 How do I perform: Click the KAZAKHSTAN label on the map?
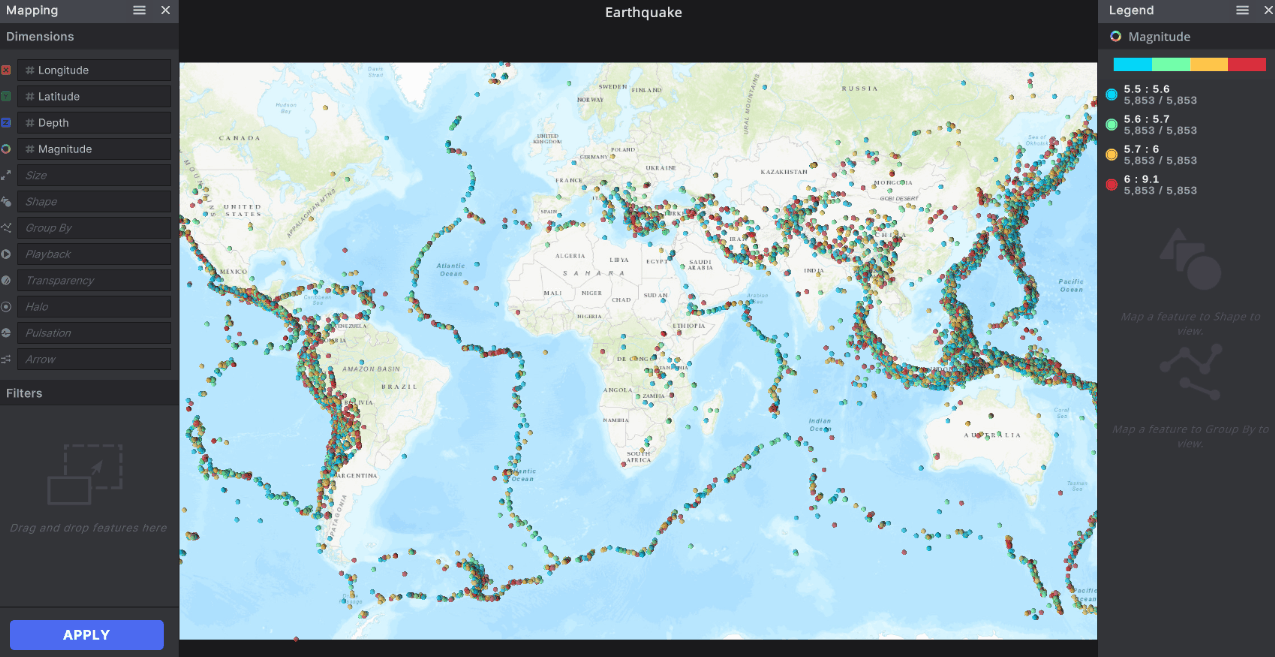783,172
